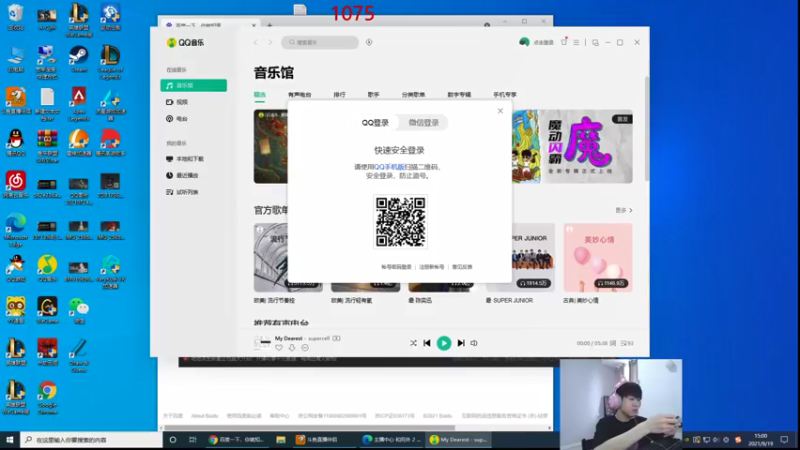Click the song recognition icon beside search
The width and height of the screenshot is (800, 450).
coord(369,42)
